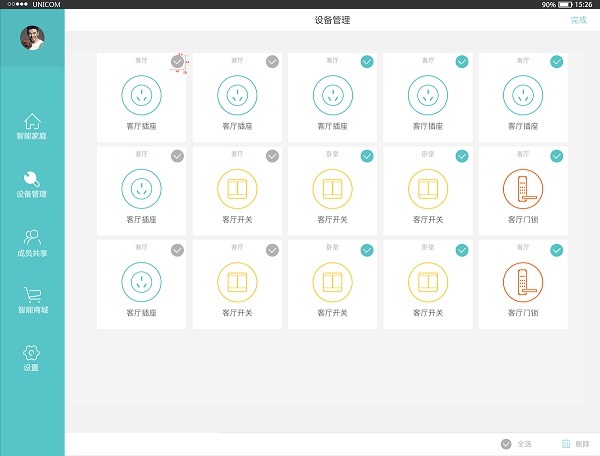Click the middle socket icon in top row

(332, 95)
